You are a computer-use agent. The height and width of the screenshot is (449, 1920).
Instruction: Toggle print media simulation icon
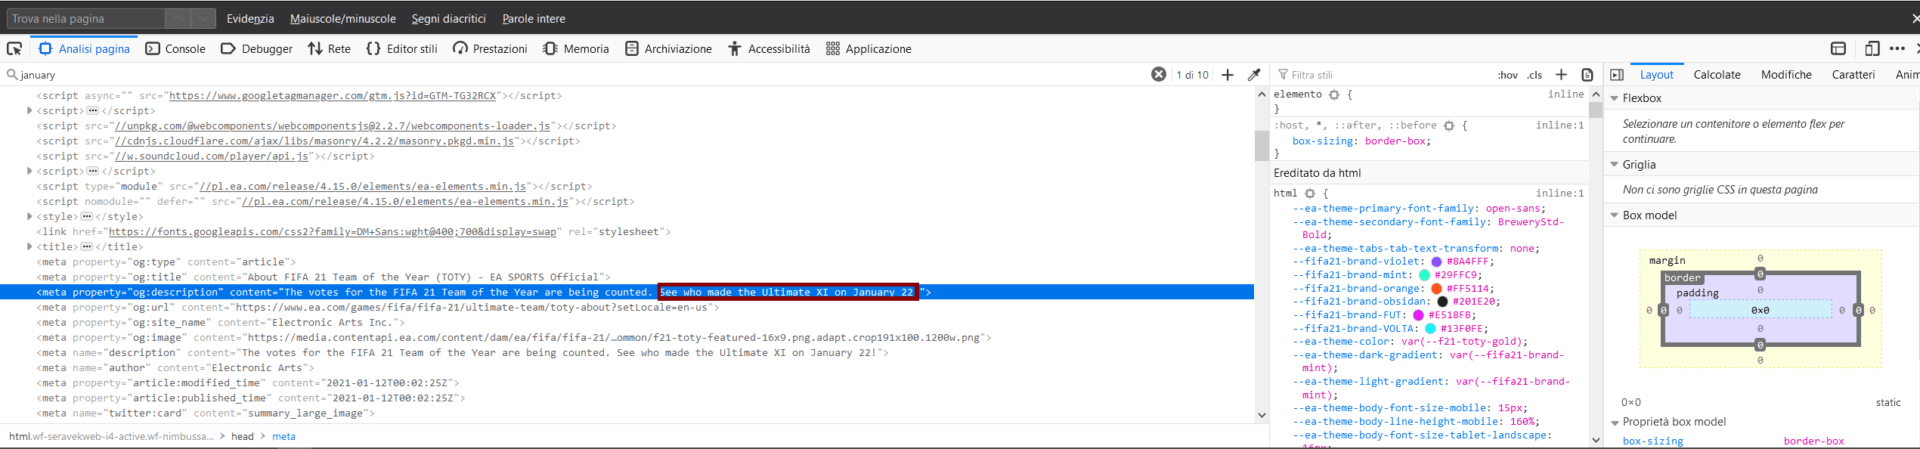(x=1587, y=74)
